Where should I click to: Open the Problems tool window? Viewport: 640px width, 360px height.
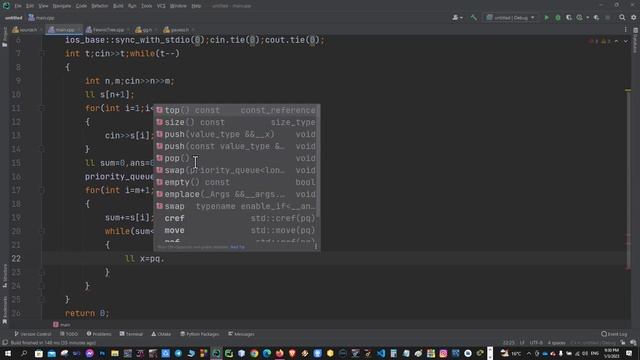[x=99, y=334]
